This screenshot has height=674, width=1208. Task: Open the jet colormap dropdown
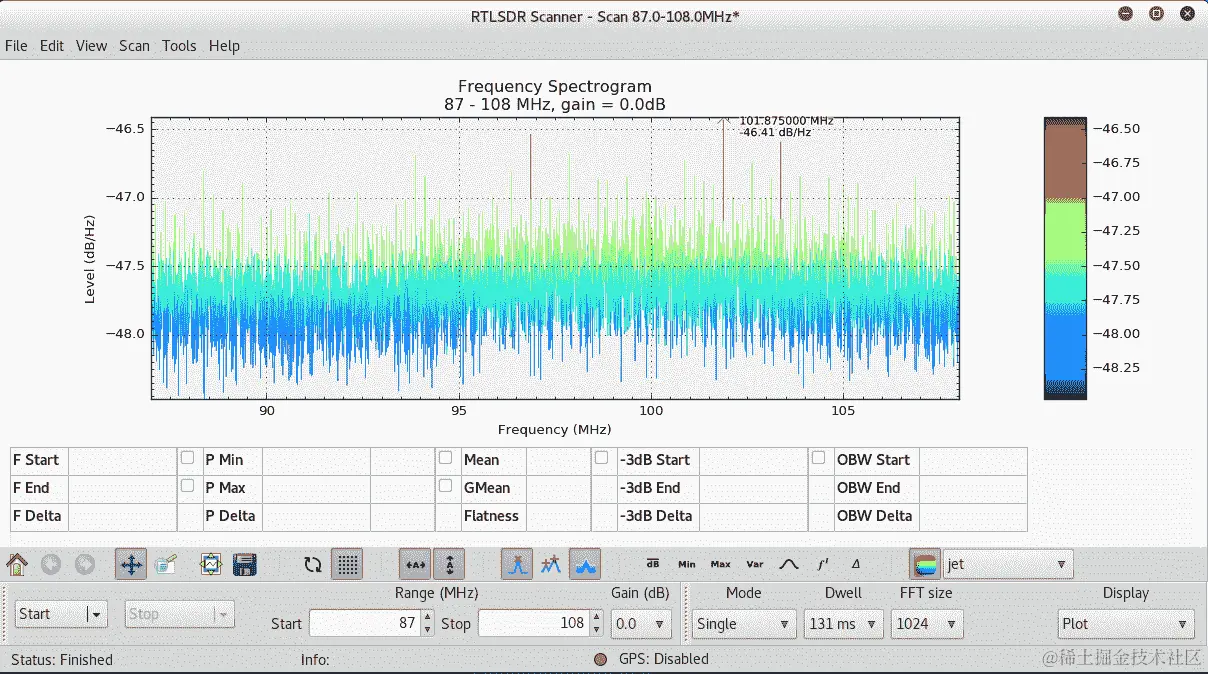pyautogui.click(x=1008, y=564)
